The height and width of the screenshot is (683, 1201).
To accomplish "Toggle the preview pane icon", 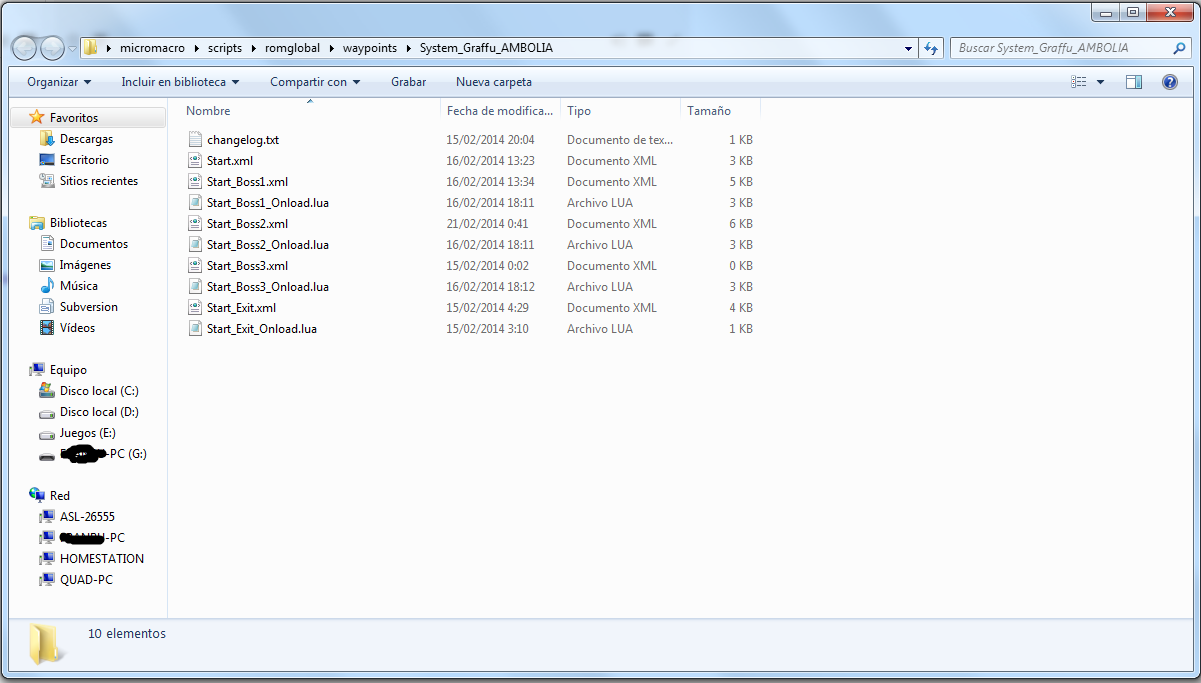I will (x=1133, y=82).
